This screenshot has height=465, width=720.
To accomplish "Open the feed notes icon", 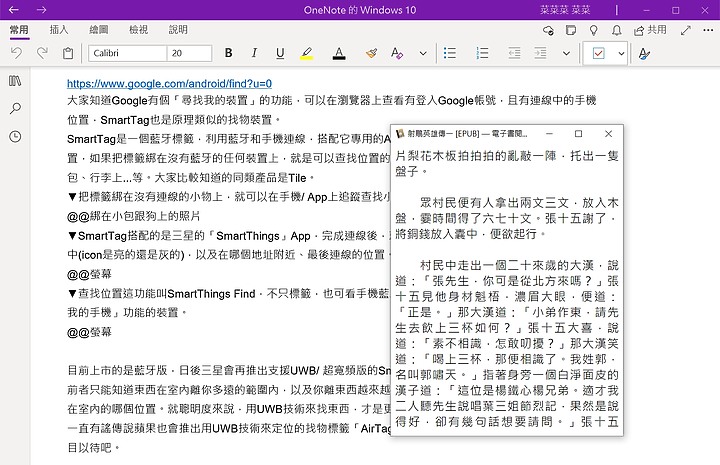I will click(571, 30).
